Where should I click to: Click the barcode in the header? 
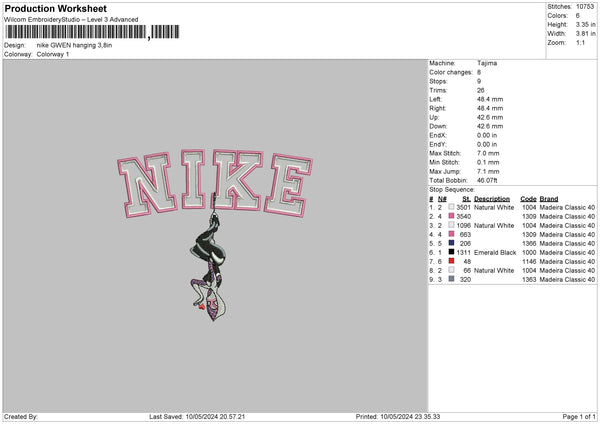(x=92, y=32)
